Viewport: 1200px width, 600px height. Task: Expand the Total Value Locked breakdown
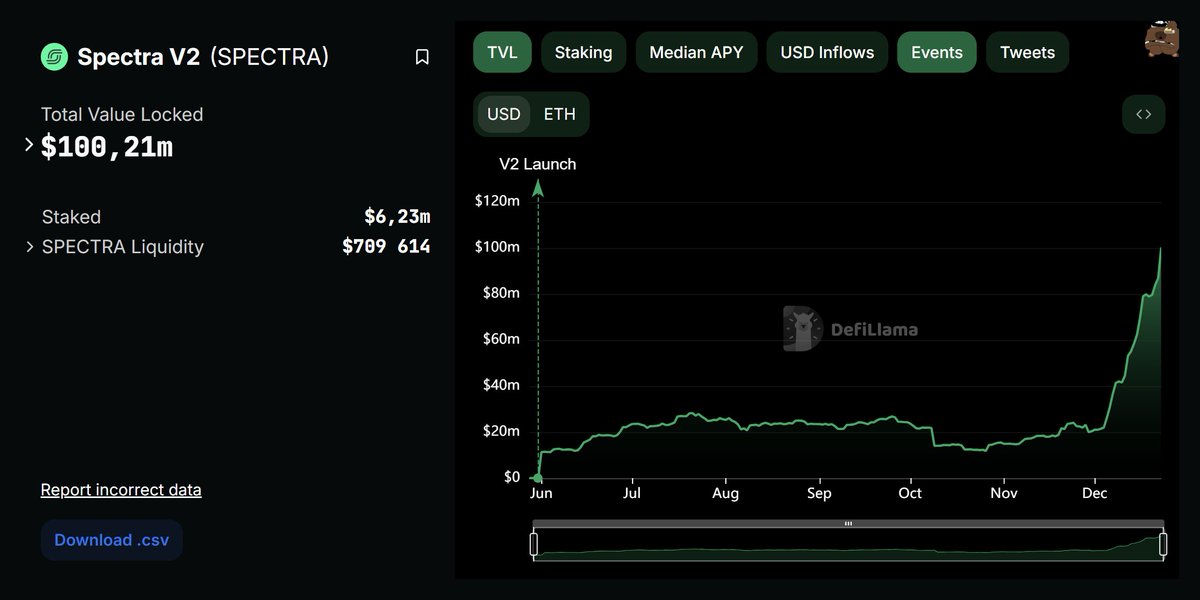pos(29,146)
